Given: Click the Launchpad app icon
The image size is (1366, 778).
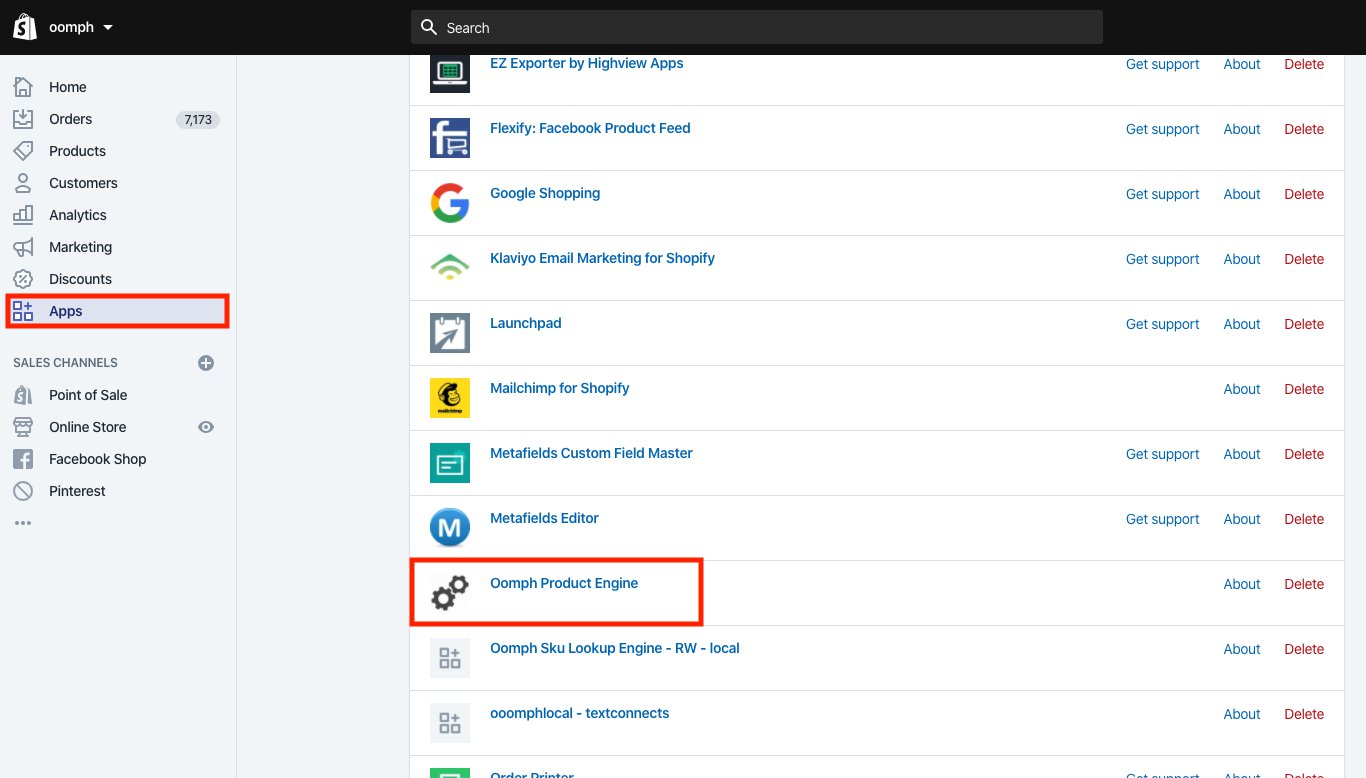Looking at the screenshot, I should click(450, 333).
